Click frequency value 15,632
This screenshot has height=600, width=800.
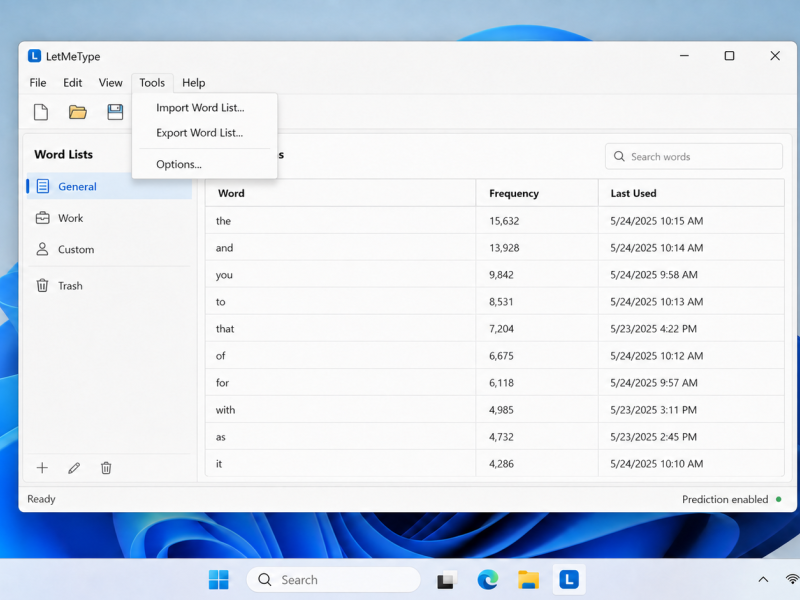coord(504,220)
